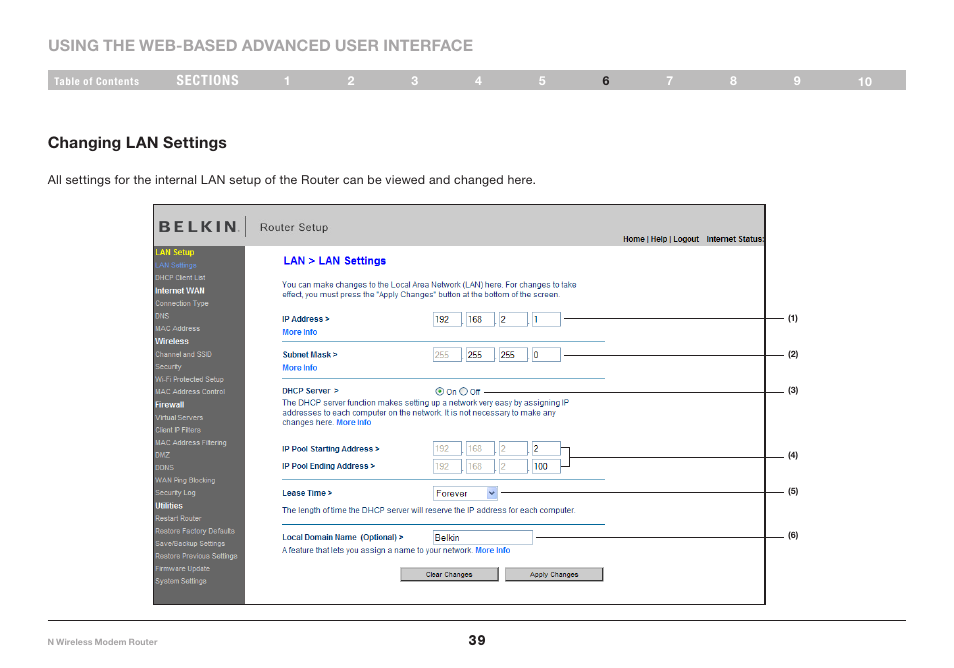
Task: Open the Utilities heading in the sidebar
Action: tap(169, 506)
